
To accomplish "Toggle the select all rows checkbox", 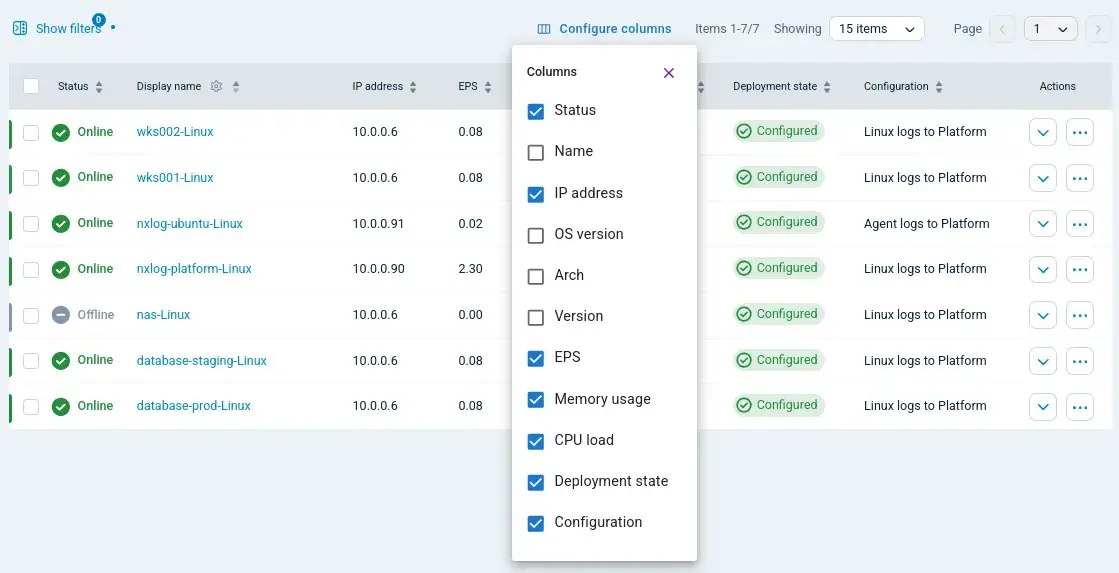I will click(31, 87).
